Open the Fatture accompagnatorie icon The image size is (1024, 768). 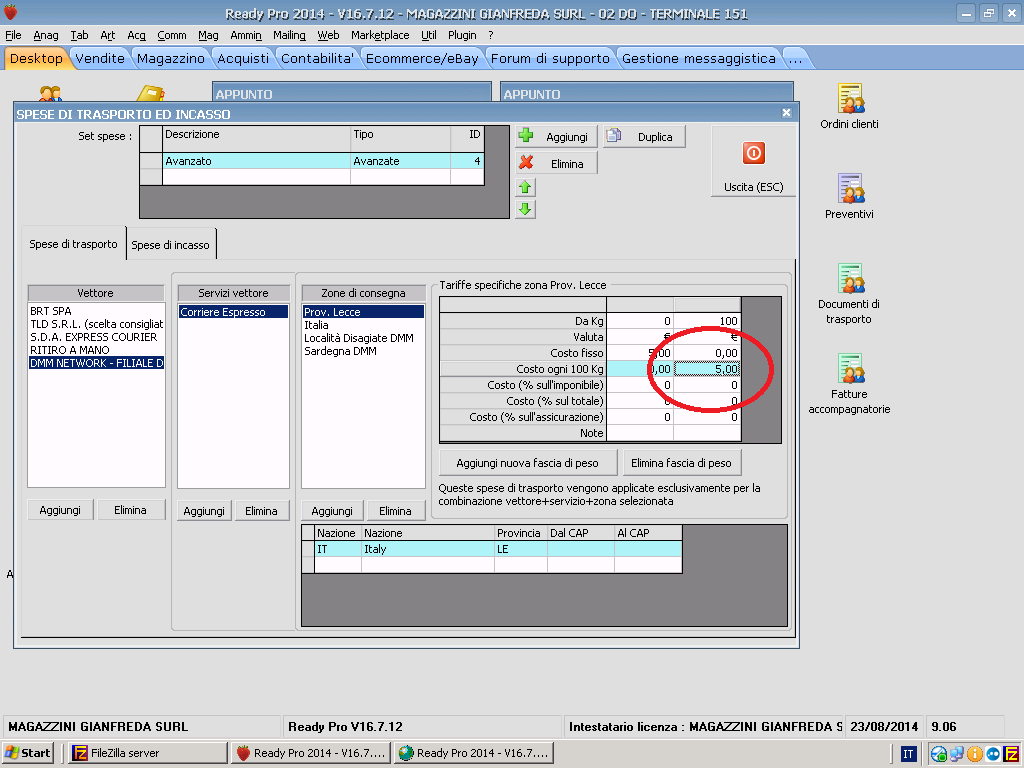click(x=849, y=384)
